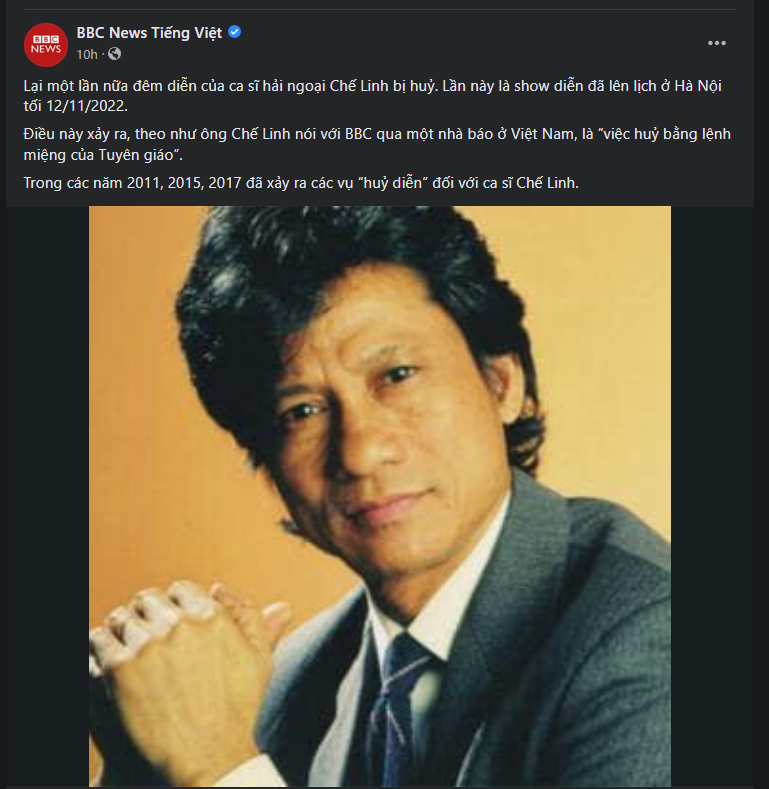Screen dimensions: 769x789
Task: Click the globe public audience icon
Action: coord(115,54)
